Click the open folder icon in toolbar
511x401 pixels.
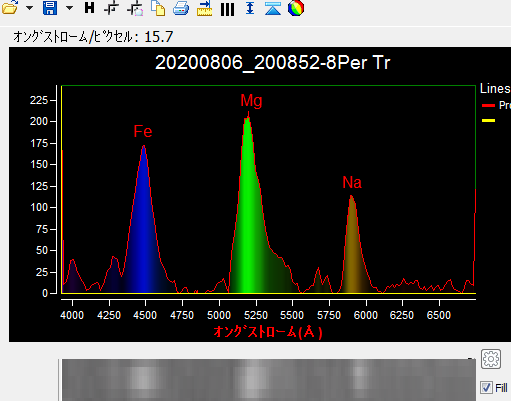point(10,7)
